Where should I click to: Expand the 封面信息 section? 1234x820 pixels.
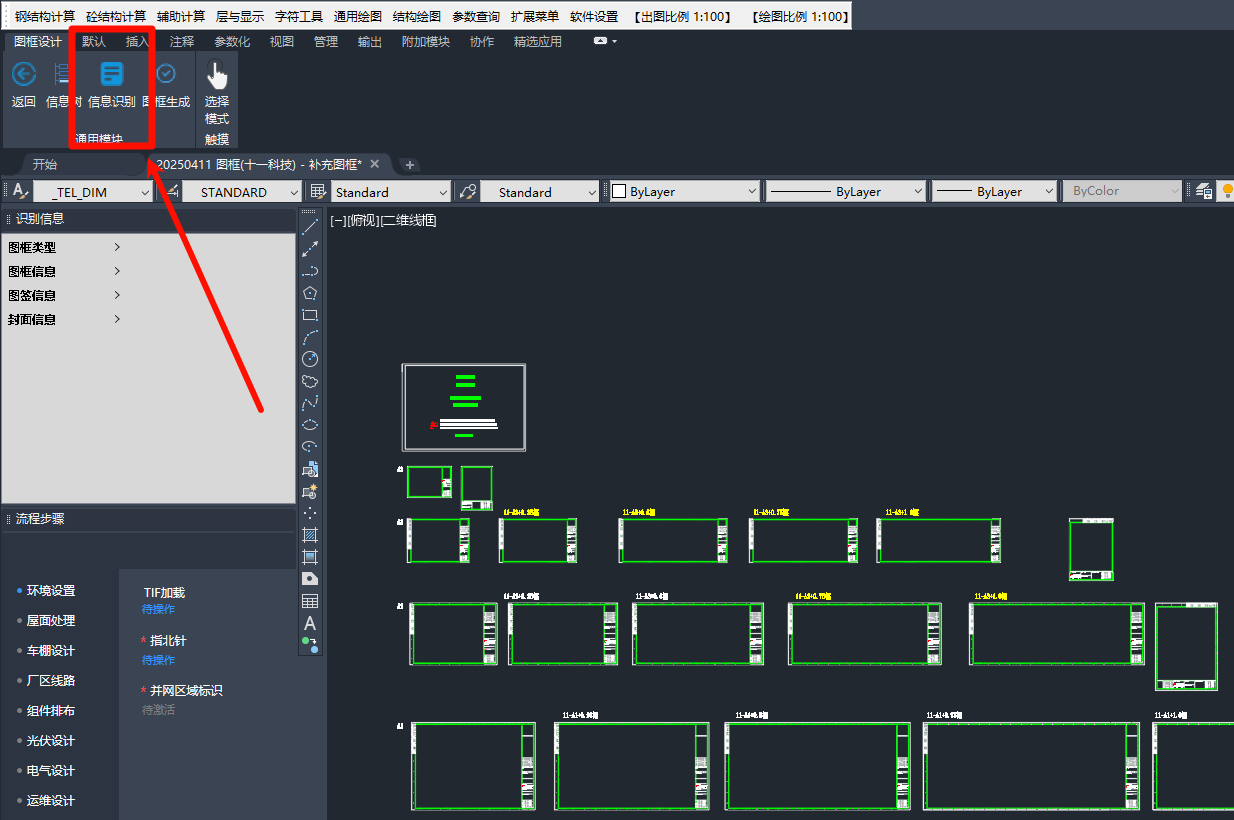[117, 319]
